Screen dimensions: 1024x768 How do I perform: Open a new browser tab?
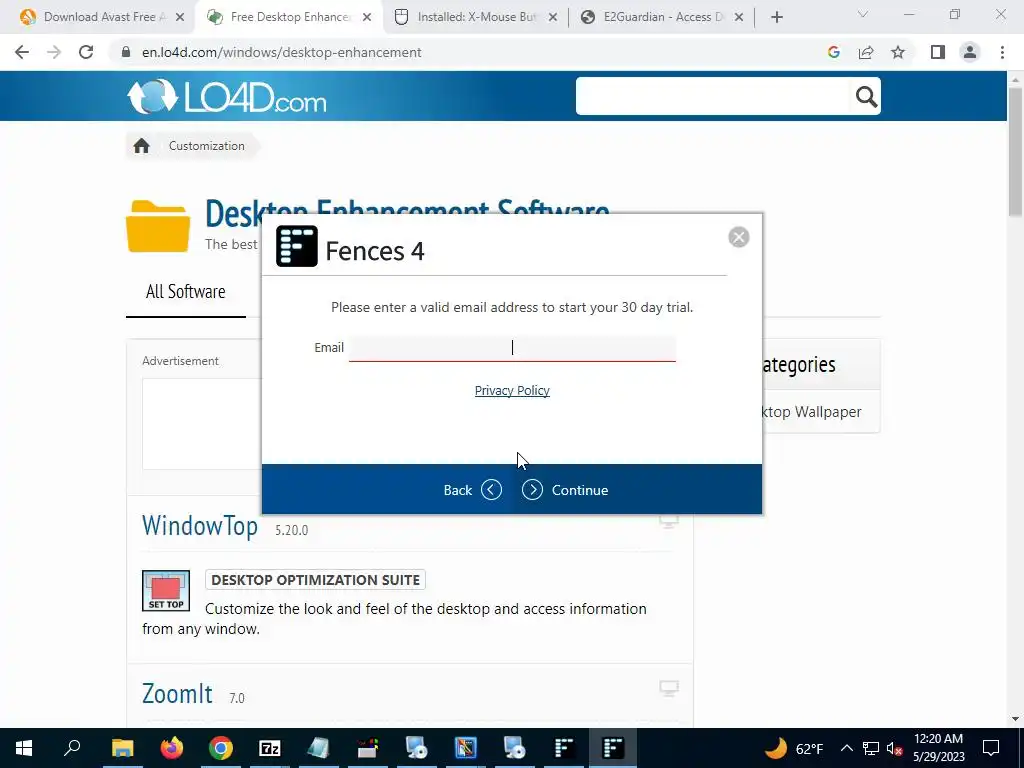pyautogui.click(x=776, y=18)
